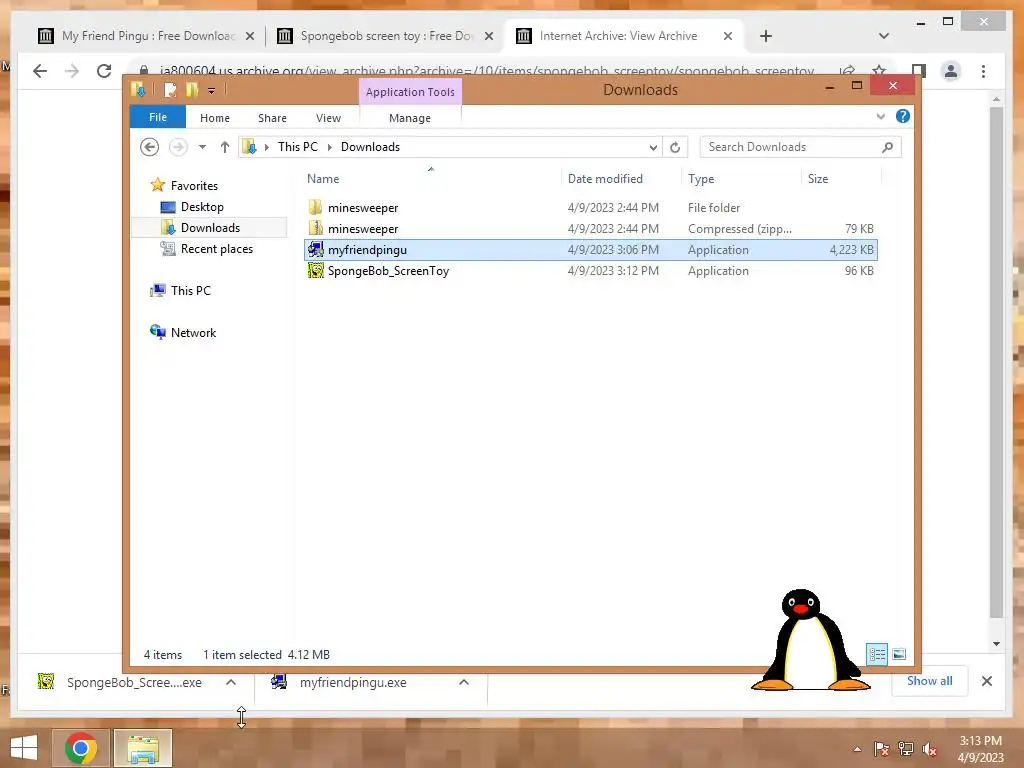Close the Chrome downloads bar
Image resolution: width=1024 pixels, height=768 pixels.
pyautogui.click(x=987, y=681)
